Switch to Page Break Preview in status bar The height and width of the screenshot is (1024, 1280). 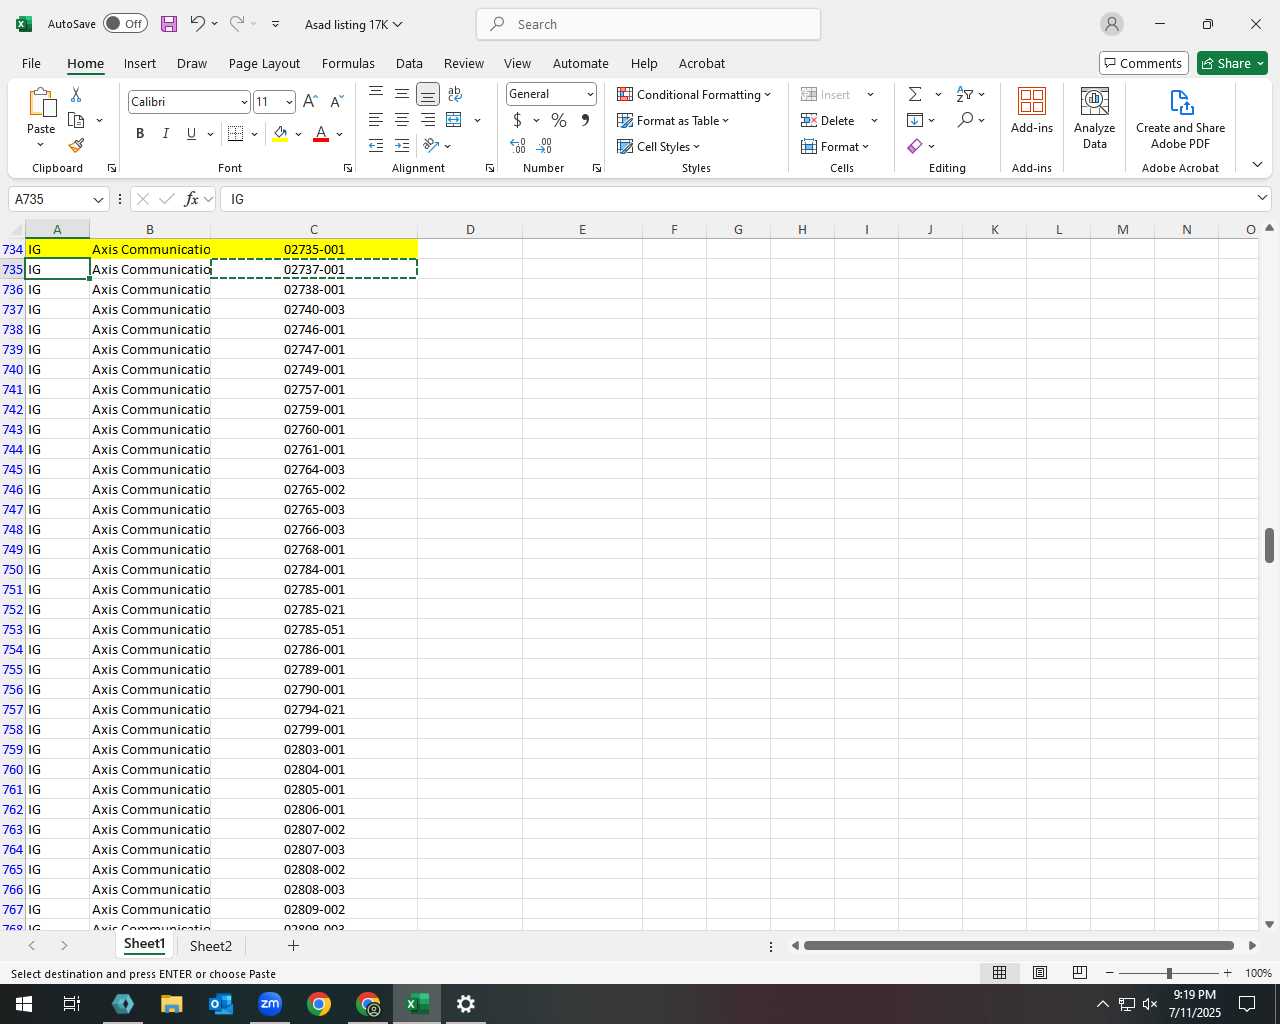1080,973
